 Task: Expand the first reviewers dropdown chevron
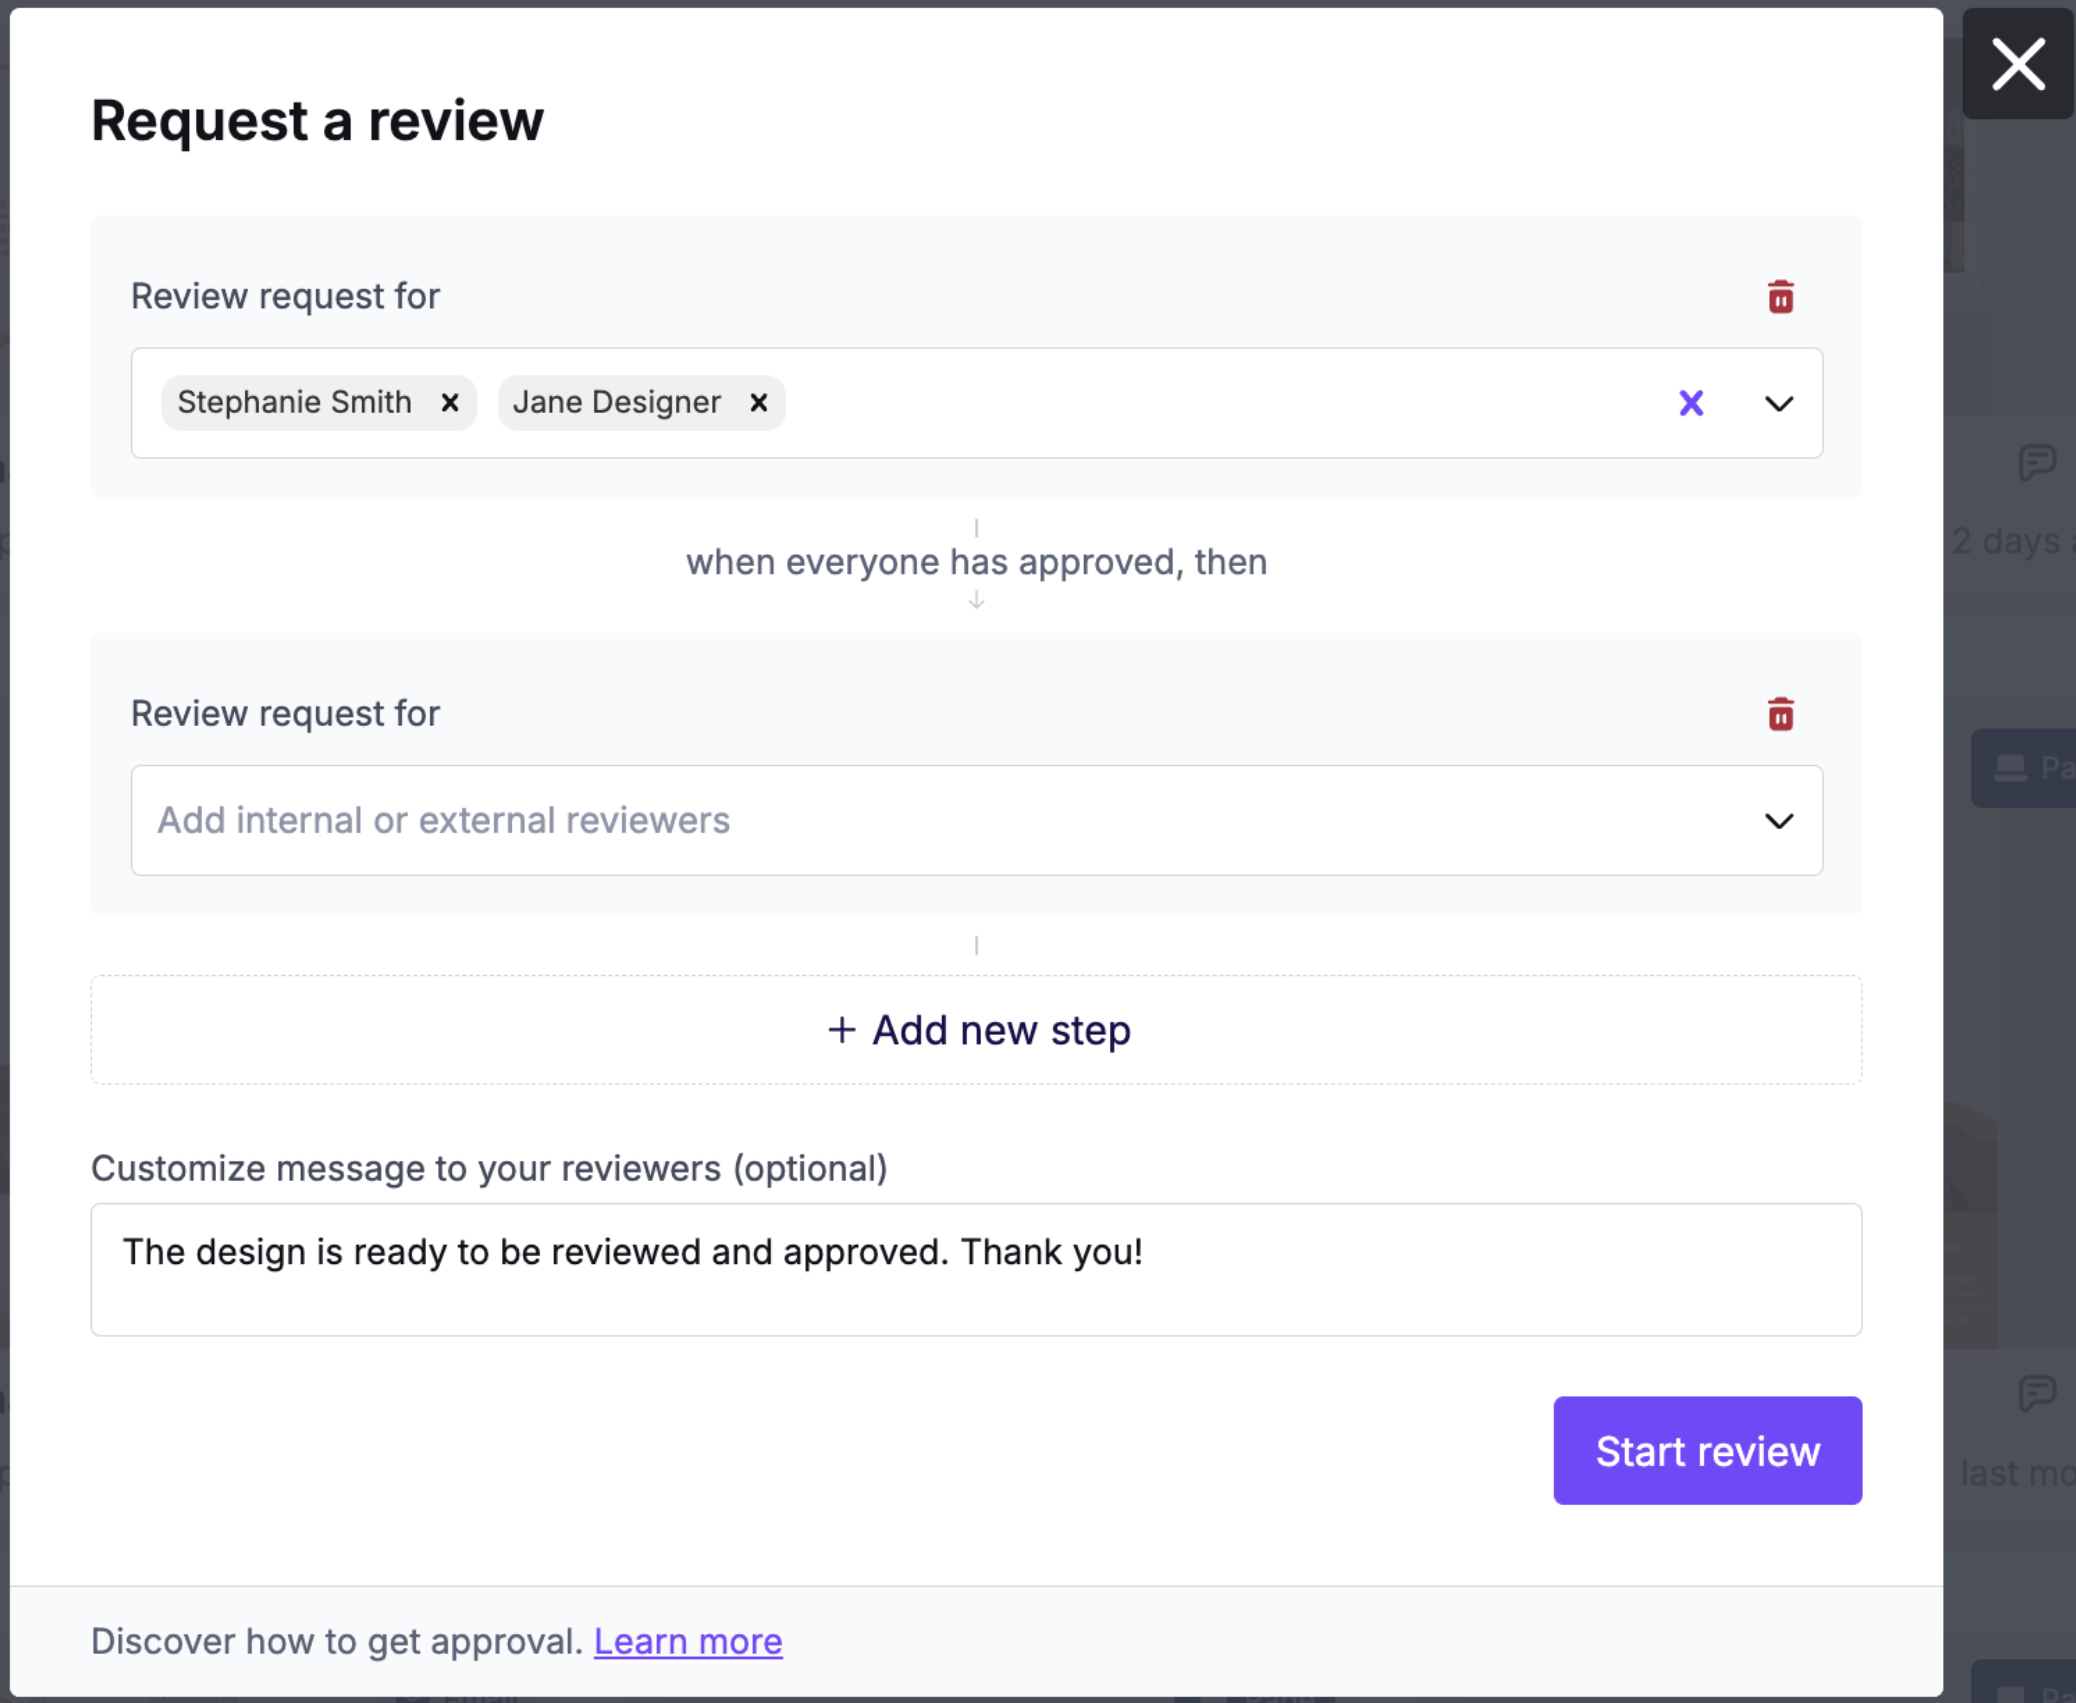pyautogui.click(x=1779, y=404)
